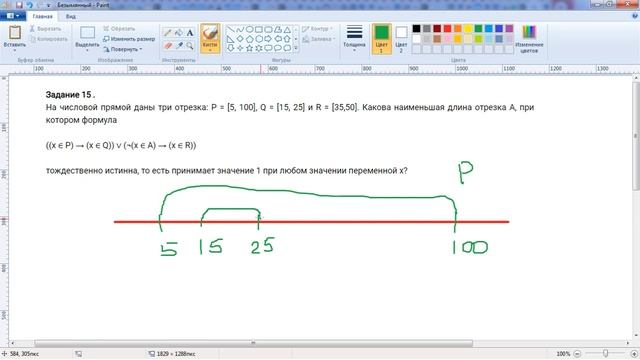Choose the Four-point star shape

coord(240,48)
